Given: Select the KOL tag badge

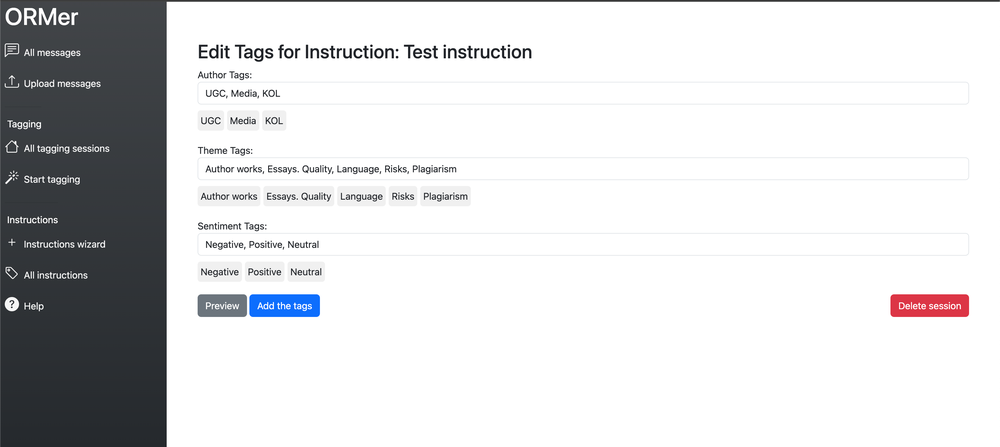Looking at the screenshot, I should click(273, 121).
